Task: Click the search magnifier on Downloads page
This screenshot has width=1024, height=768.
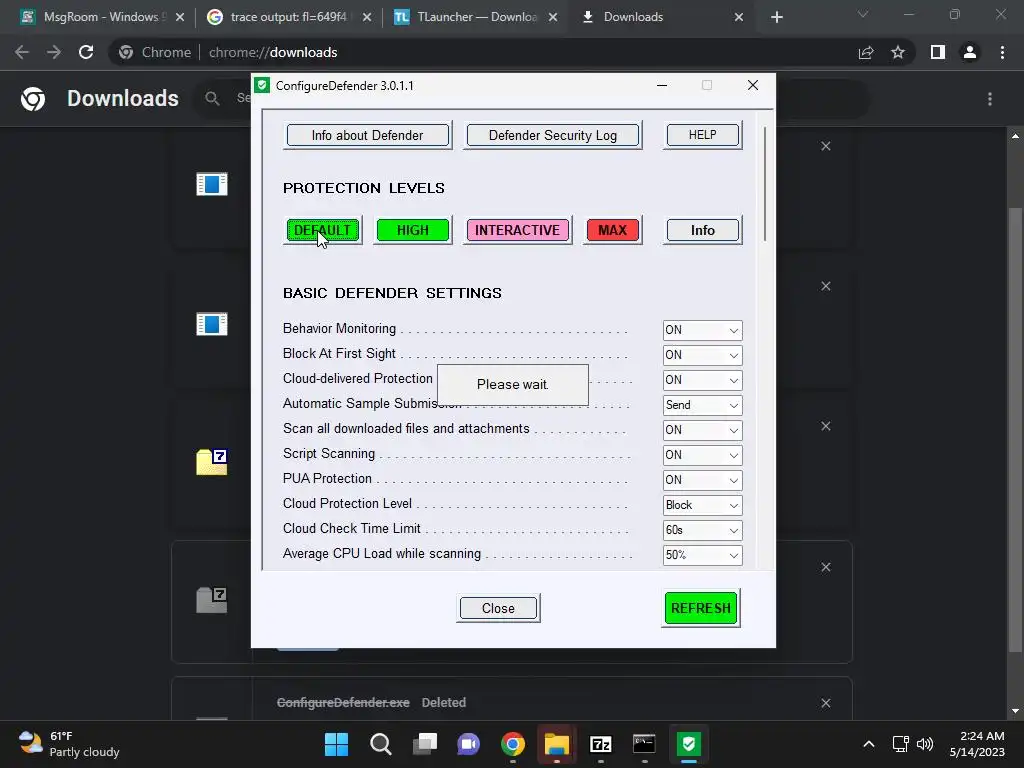Action: 212,98
